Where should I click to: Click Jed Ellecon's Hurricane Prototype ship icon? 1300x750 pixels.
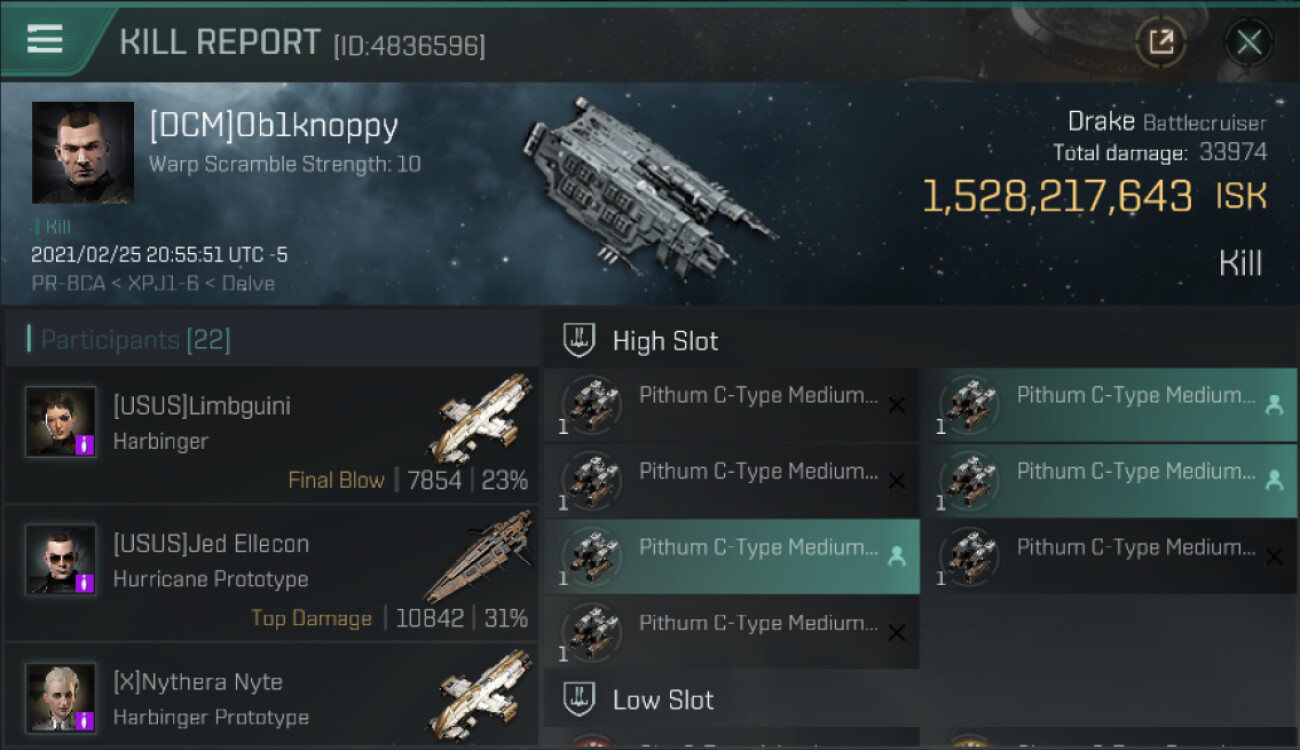[479, 556]
